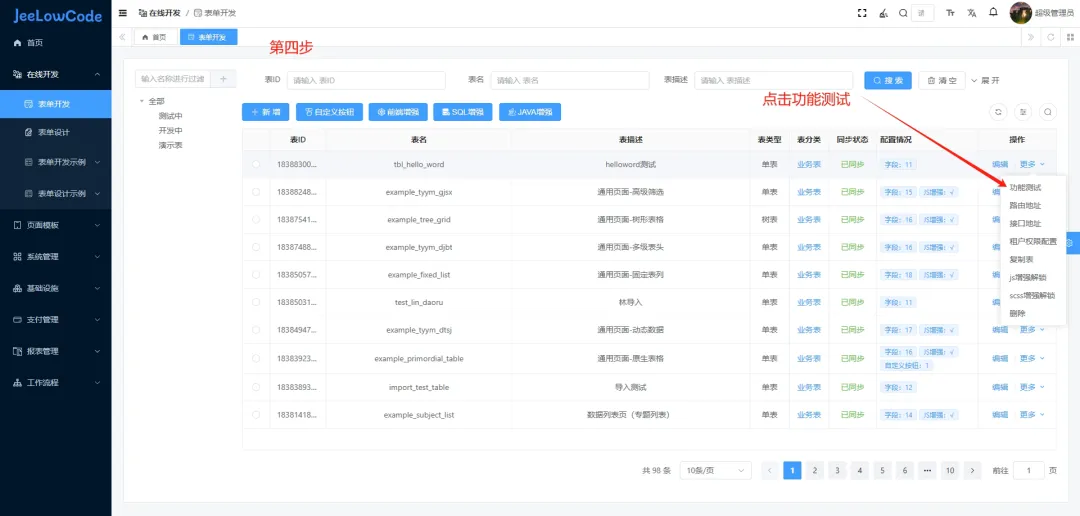Select 演示表 tree item
The height and width of the screenshot is (516, 1080).
pos(170,145)
